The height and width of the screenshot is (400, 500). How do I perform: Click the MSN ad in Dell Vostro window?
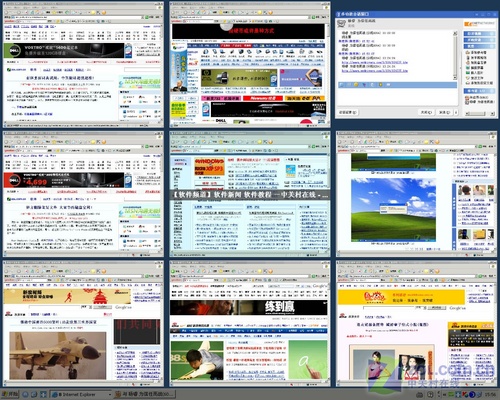pos(140,82)
